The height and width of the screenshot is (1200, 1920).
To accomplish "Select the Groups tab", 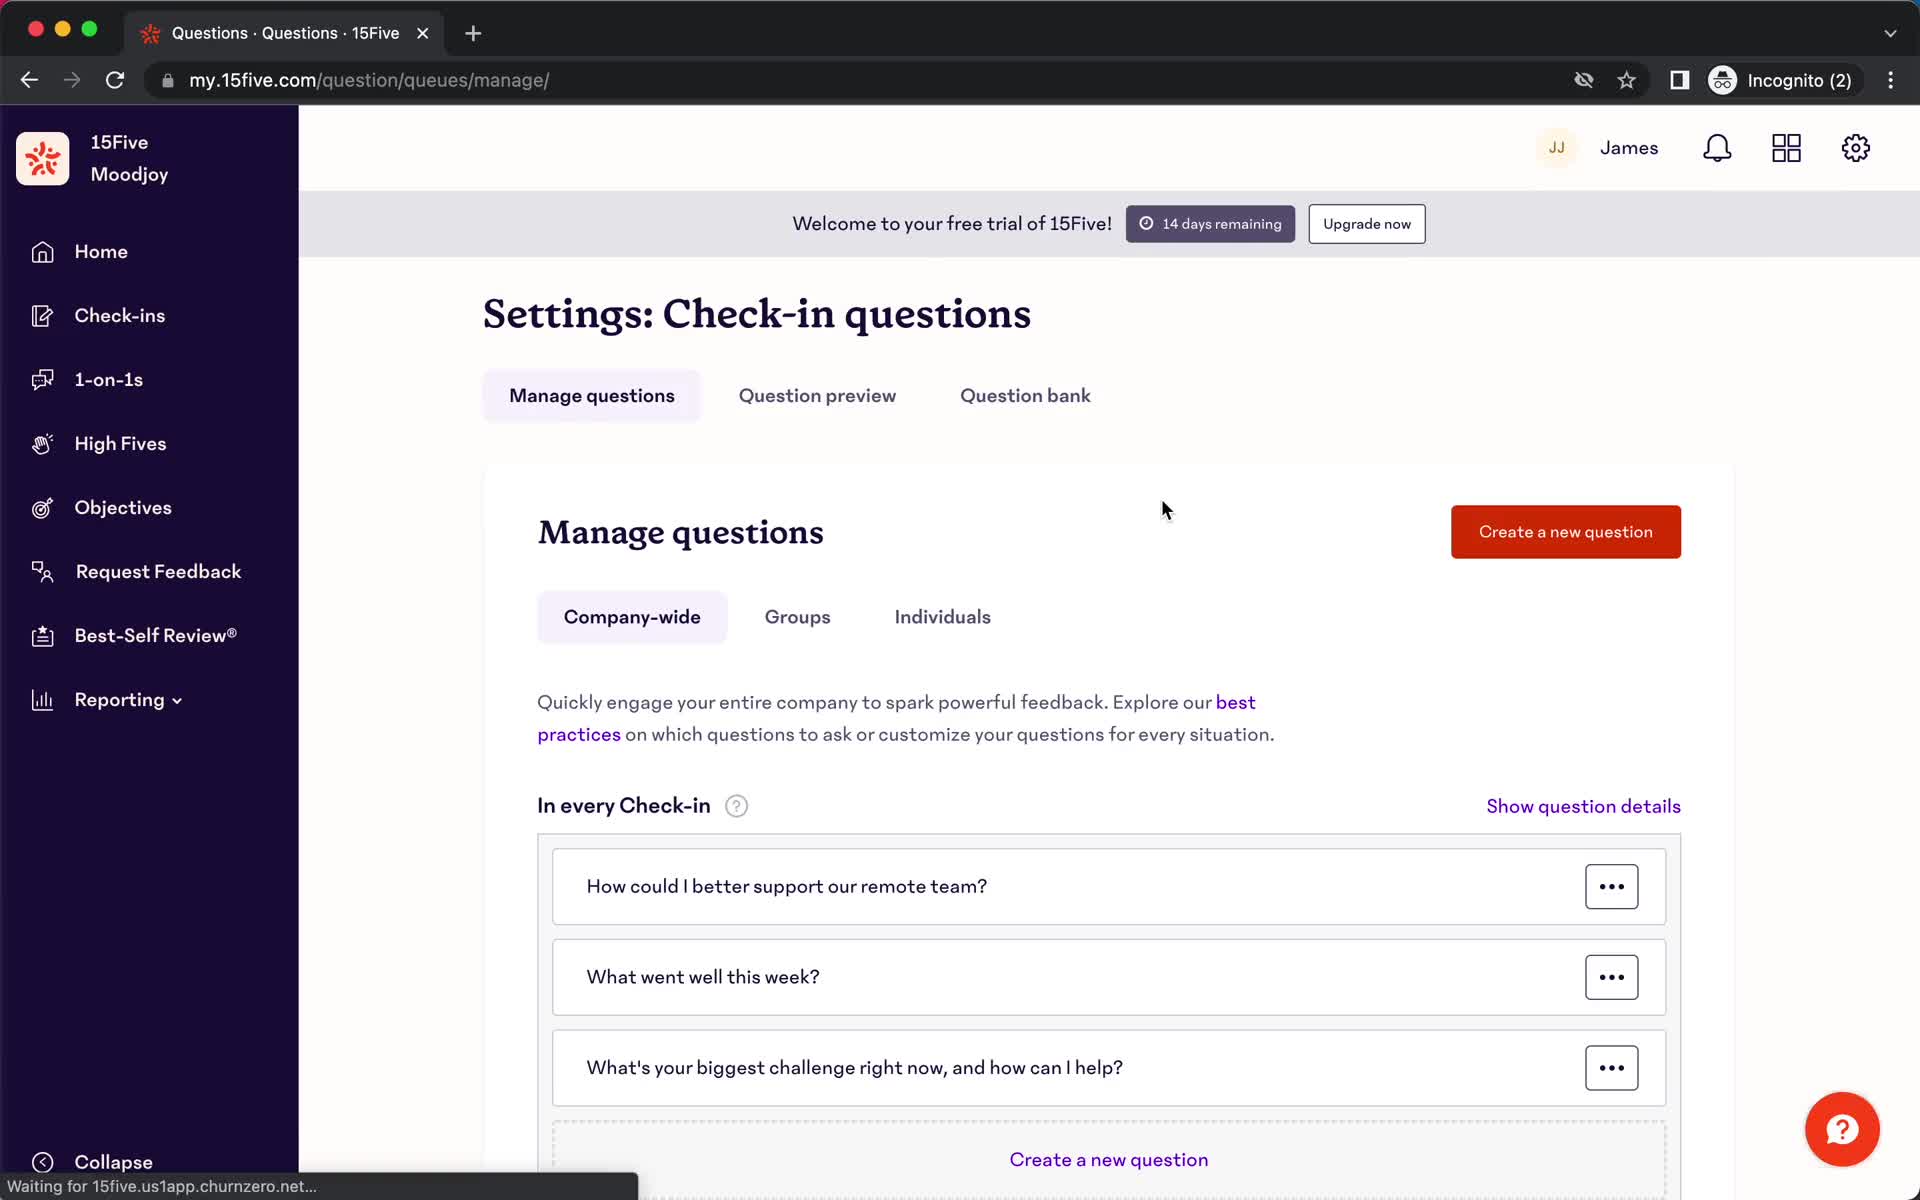I will [x=798, y=617].
